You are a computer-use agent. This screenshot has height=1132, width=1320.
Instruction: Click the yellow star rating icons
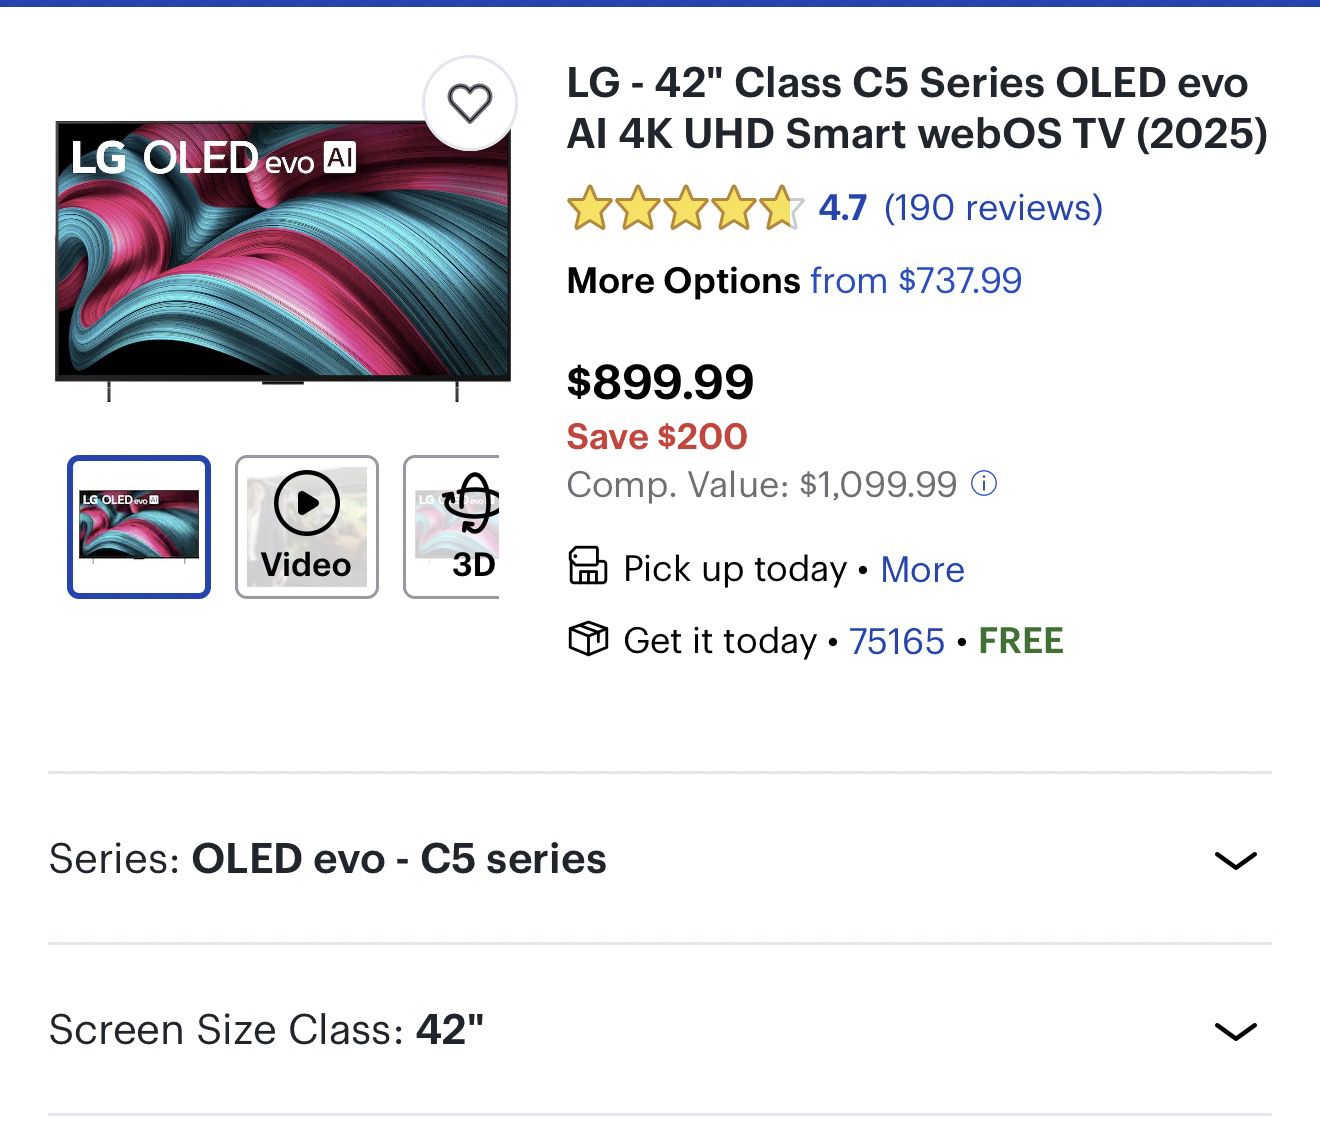(685, 208)
